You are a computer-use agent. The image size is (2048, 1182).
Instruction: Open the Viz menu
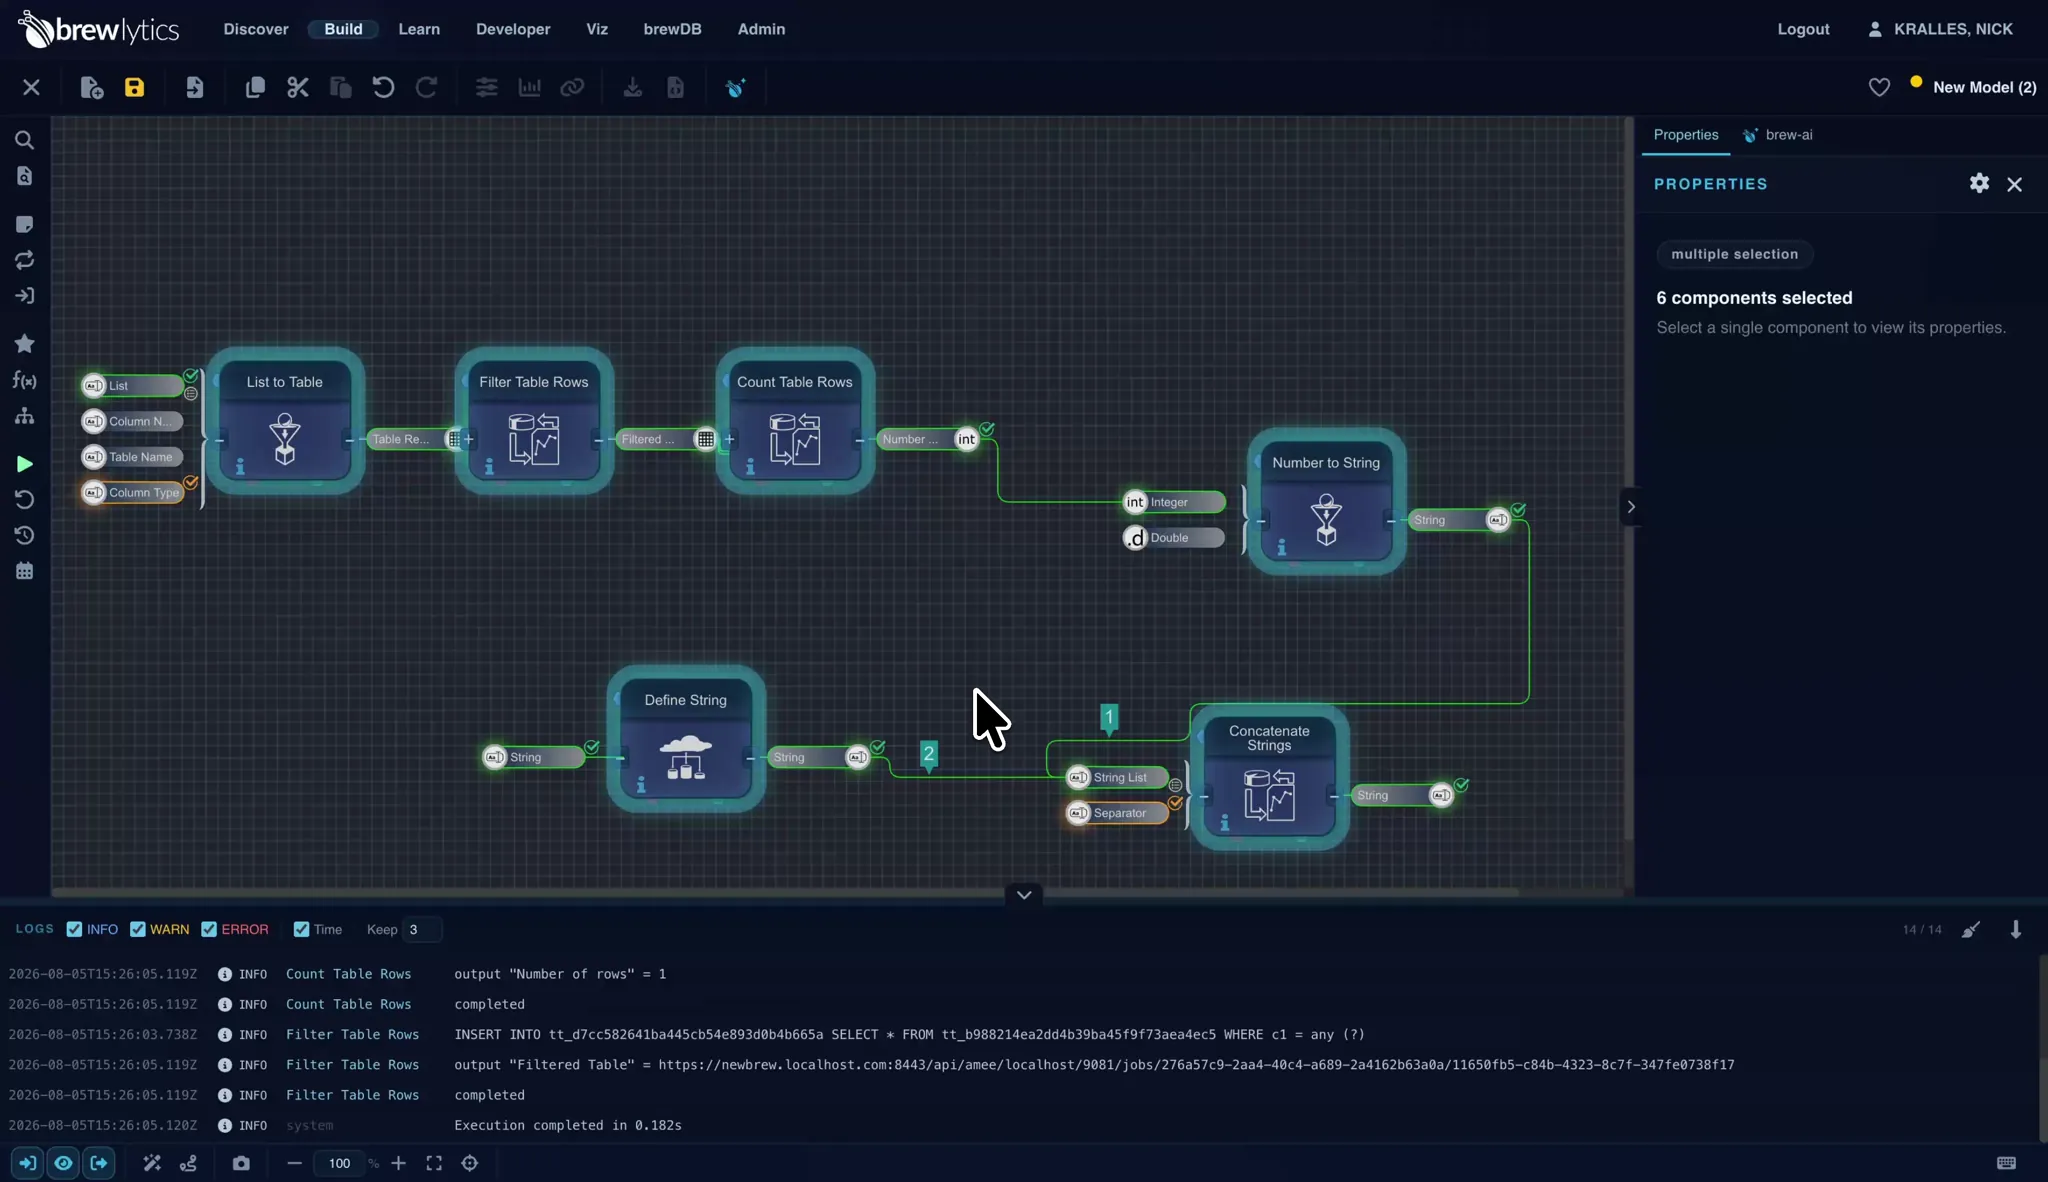point(597,29)
